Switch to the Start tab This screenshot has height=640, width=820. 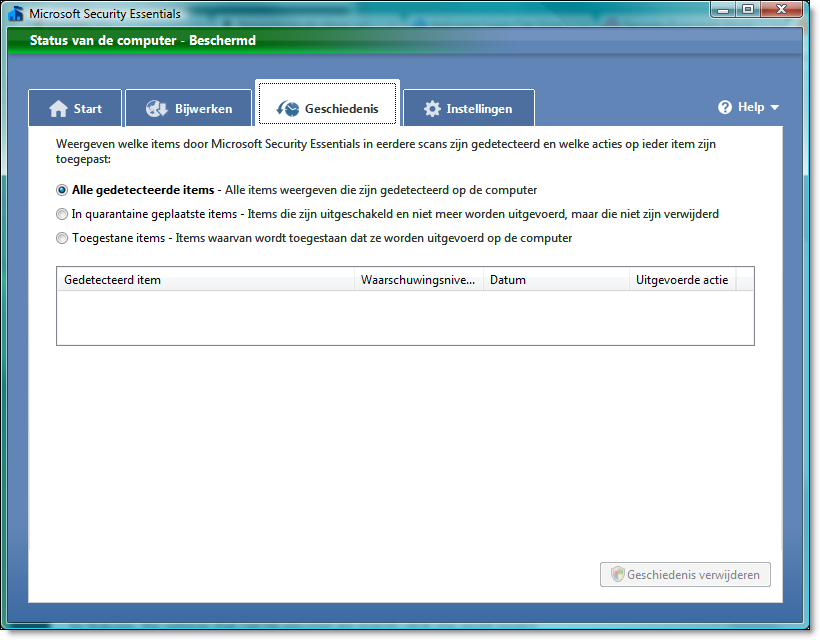click(x=75, y=108)
